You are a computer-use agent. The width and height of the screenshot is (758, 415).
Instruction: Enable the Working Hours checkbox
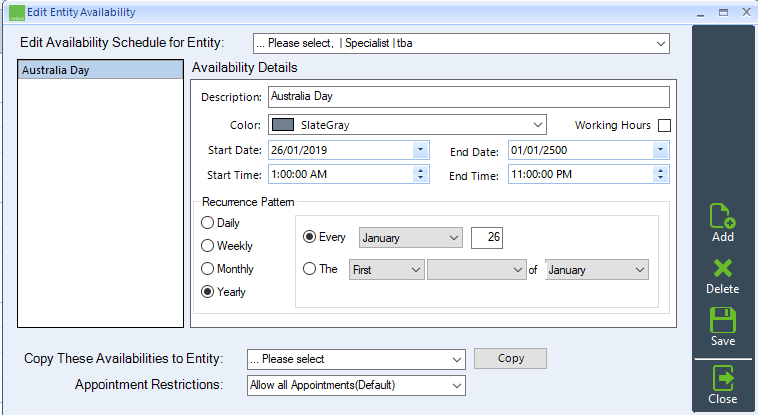pos(665,125)
